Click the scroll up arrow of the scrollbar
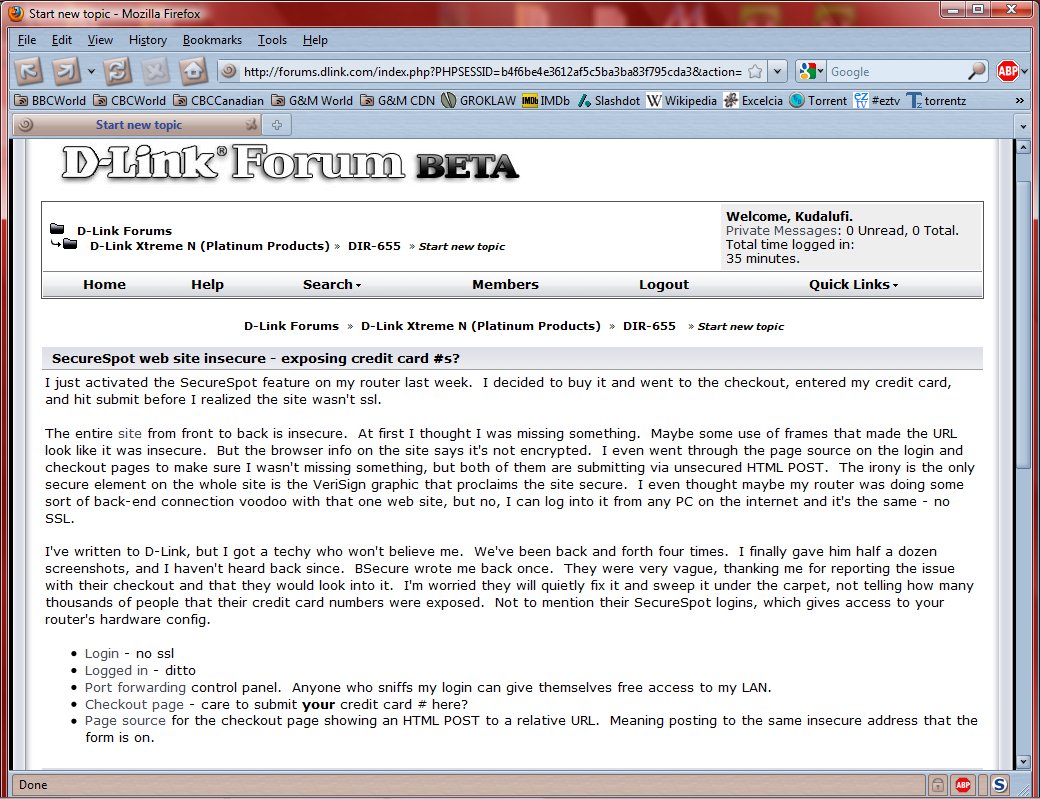The image size is (1040, 799). point(1023,147)
